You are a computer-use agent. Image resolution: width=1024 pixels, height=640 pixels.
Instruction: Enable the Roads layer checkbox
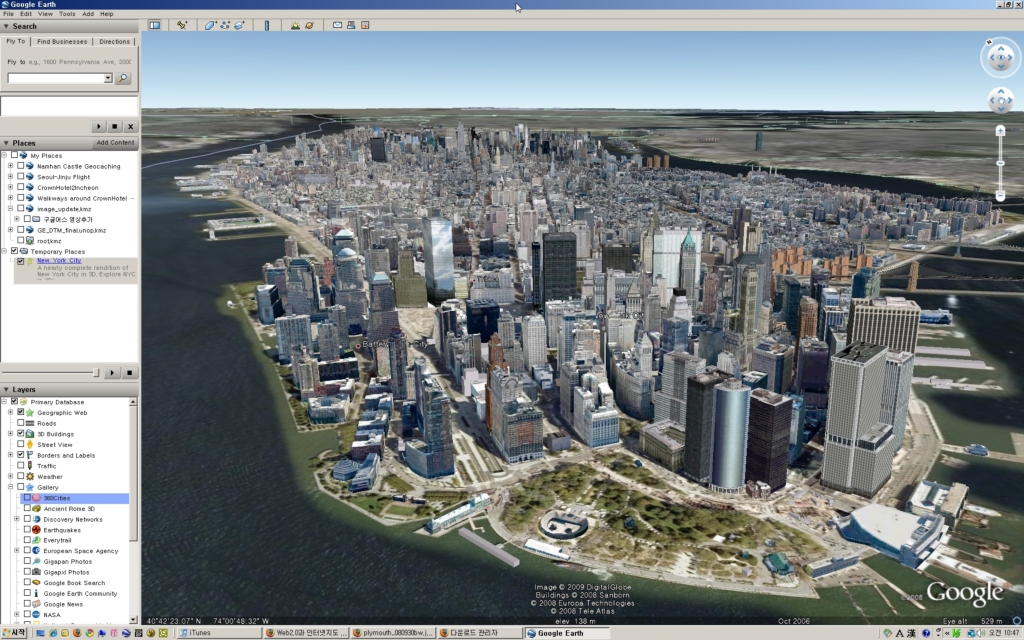tap(20, 423)
